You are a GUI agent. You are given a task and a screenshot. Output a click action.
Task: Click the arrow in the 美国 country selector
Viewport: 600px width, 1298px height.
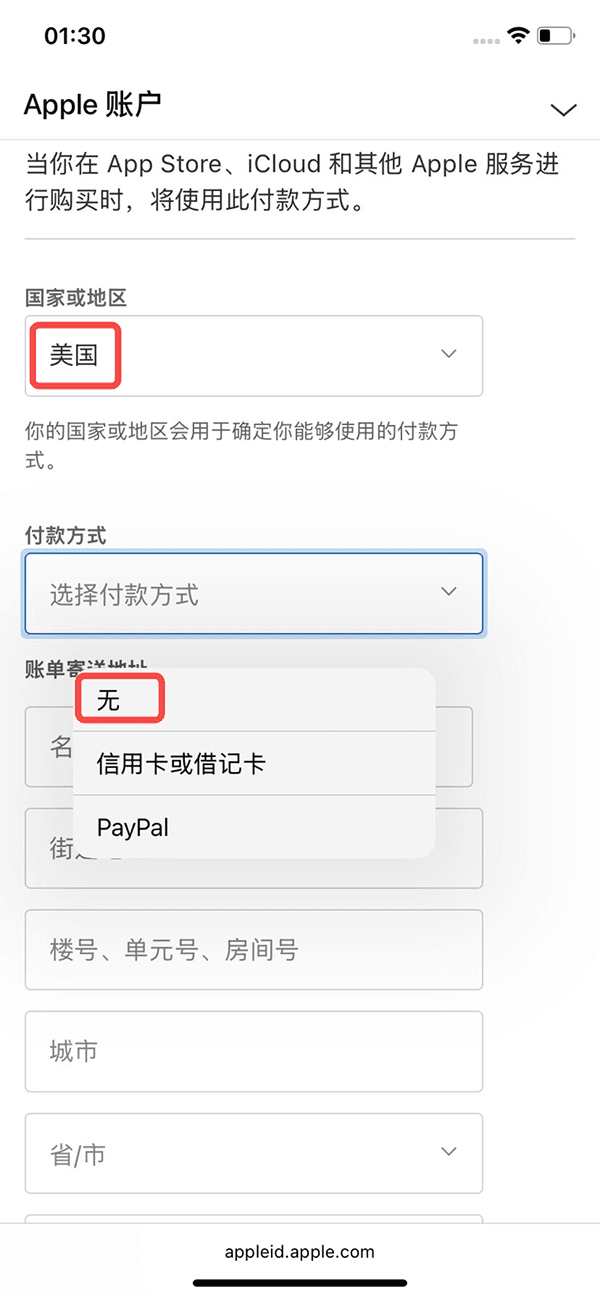449,354
